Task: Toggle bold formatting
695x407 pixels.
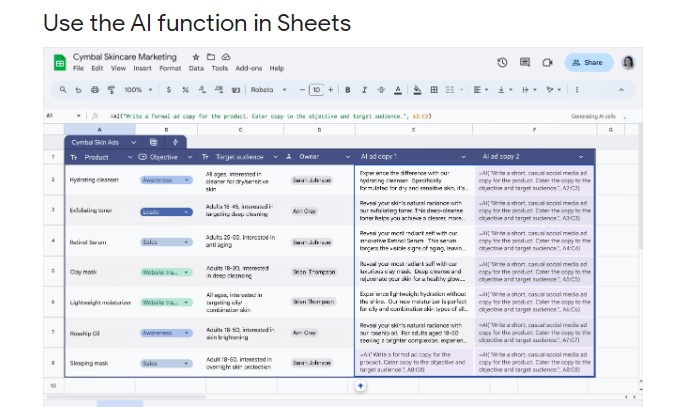Action: click(x=348, y=90)
